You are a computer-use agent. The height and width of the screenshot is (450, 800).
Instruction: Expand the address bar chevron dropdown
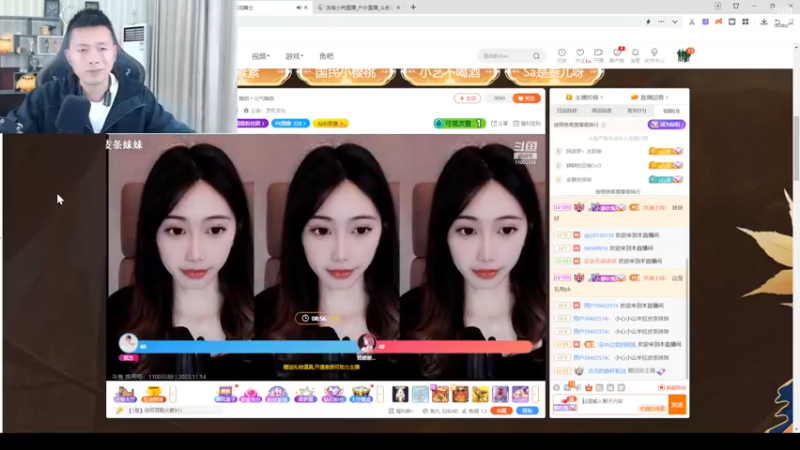click(674, 22)
